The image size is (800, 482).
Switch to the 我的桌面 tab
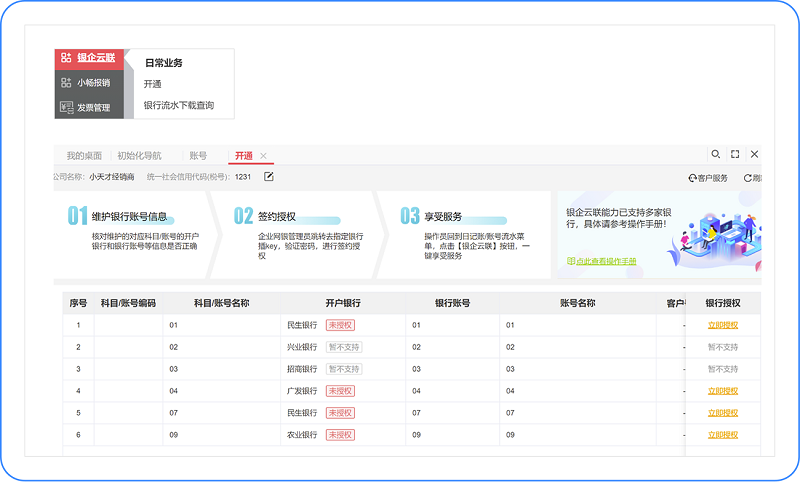[84, 156]
